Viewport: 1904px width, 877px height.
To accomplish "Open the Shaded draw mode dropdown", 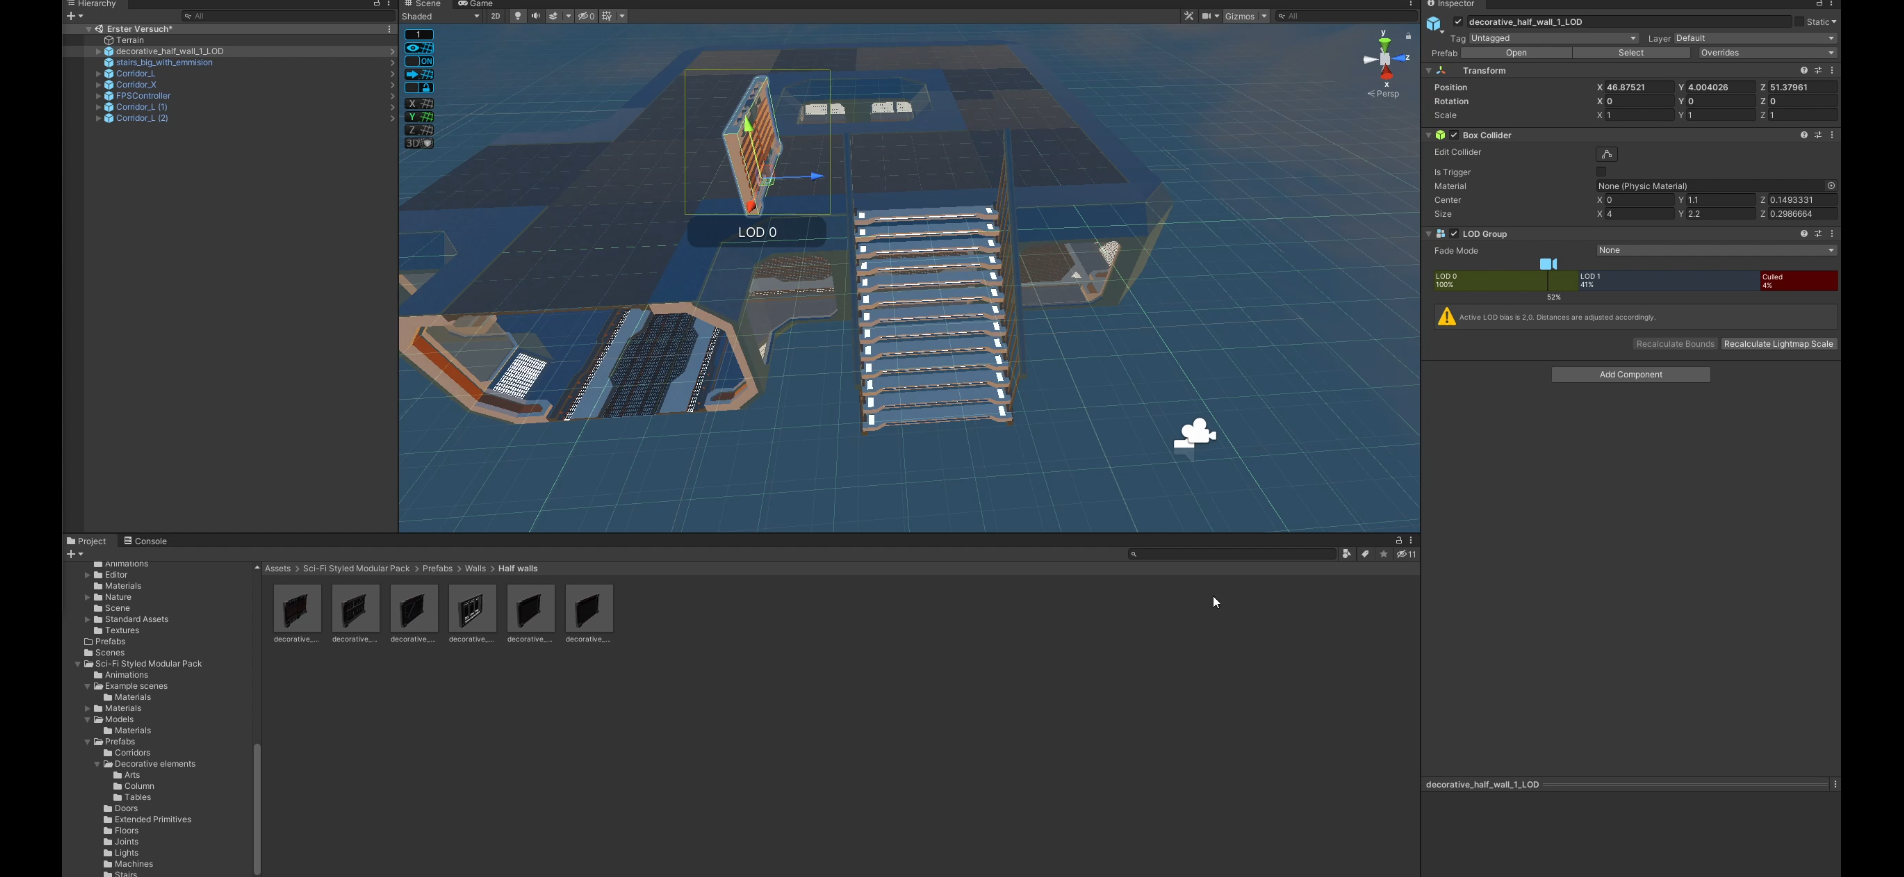I will coord(440,16).
